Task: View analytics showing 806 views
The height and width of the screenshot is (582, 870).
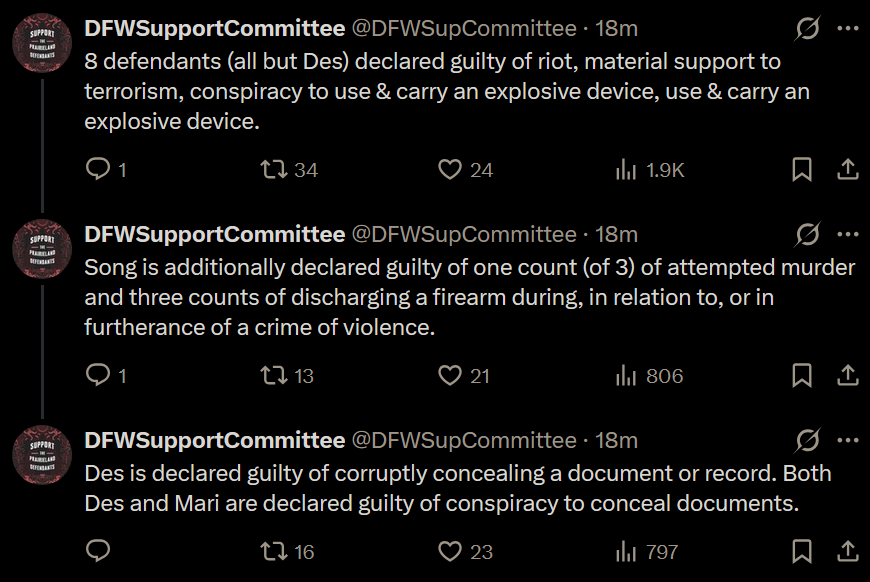Action: tap(627, 376)
